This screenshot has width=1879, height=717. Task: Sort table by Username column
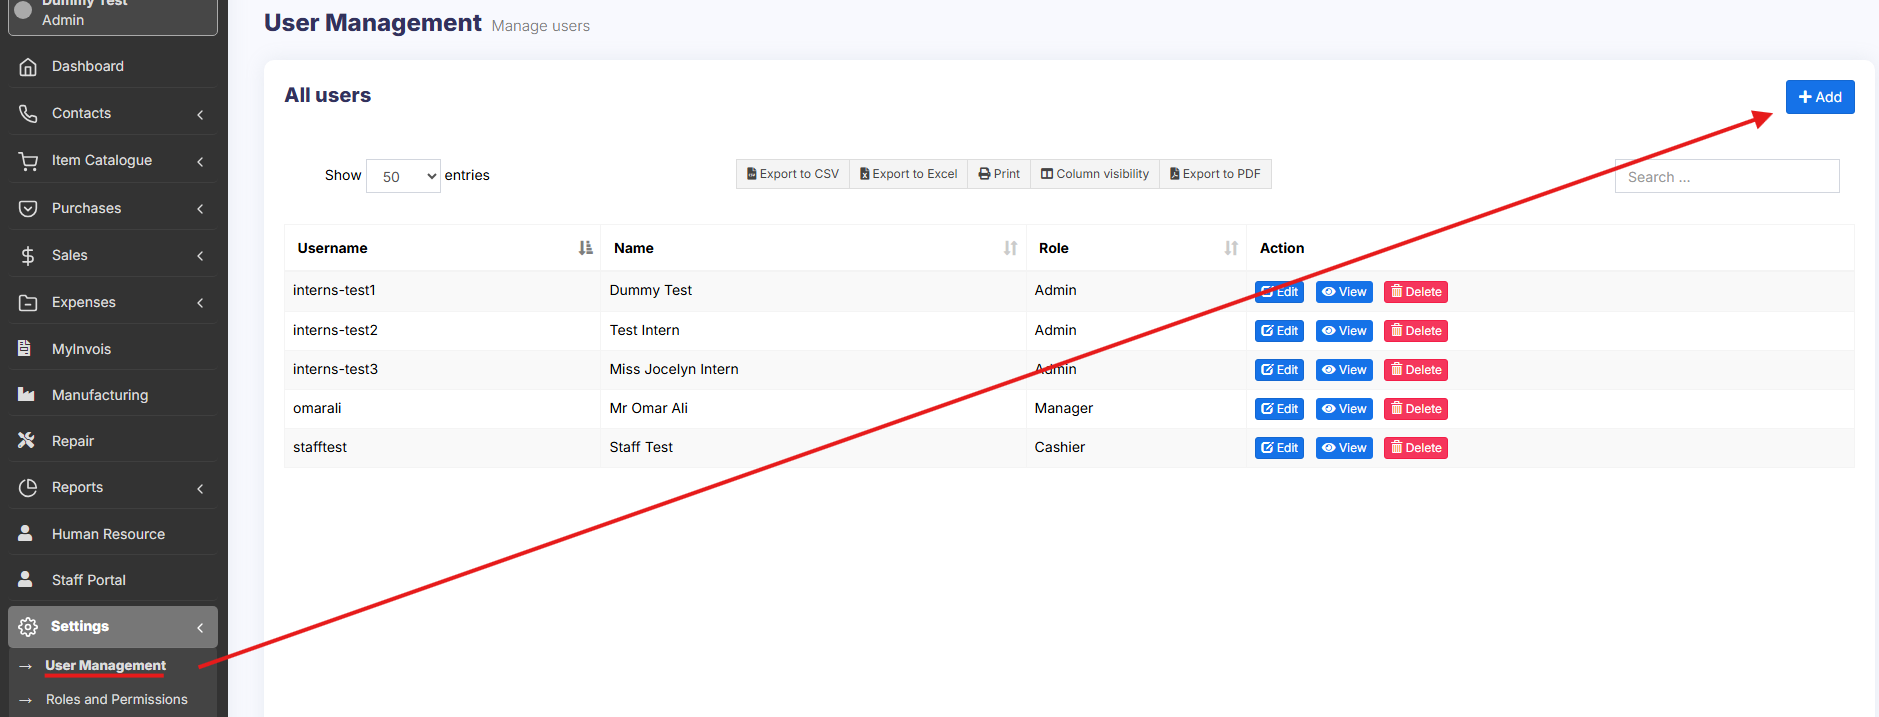585,248
